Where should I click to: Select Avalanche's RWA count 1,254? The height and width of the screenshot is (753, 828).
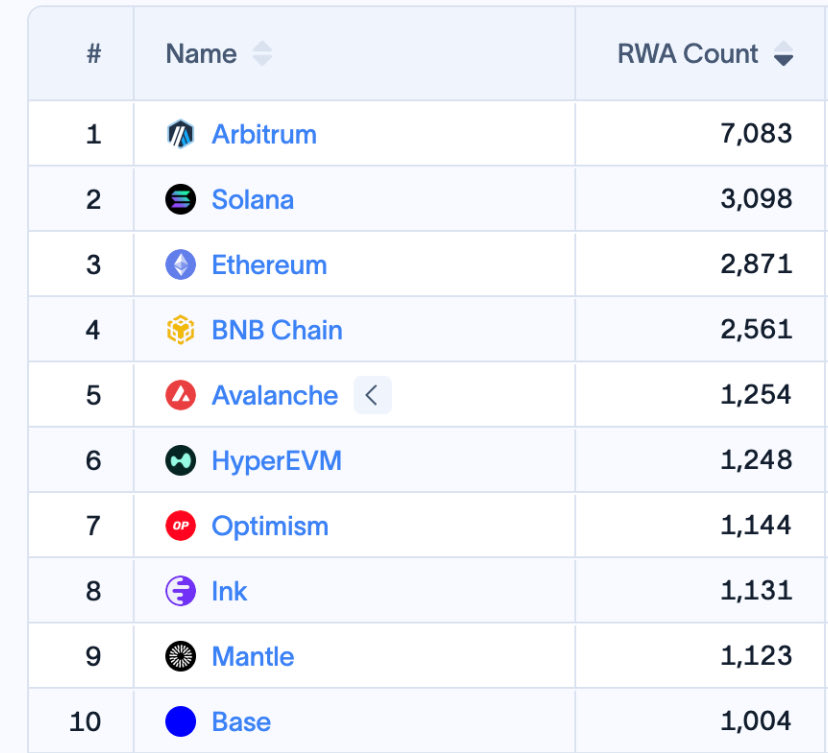tap(756, 394)
